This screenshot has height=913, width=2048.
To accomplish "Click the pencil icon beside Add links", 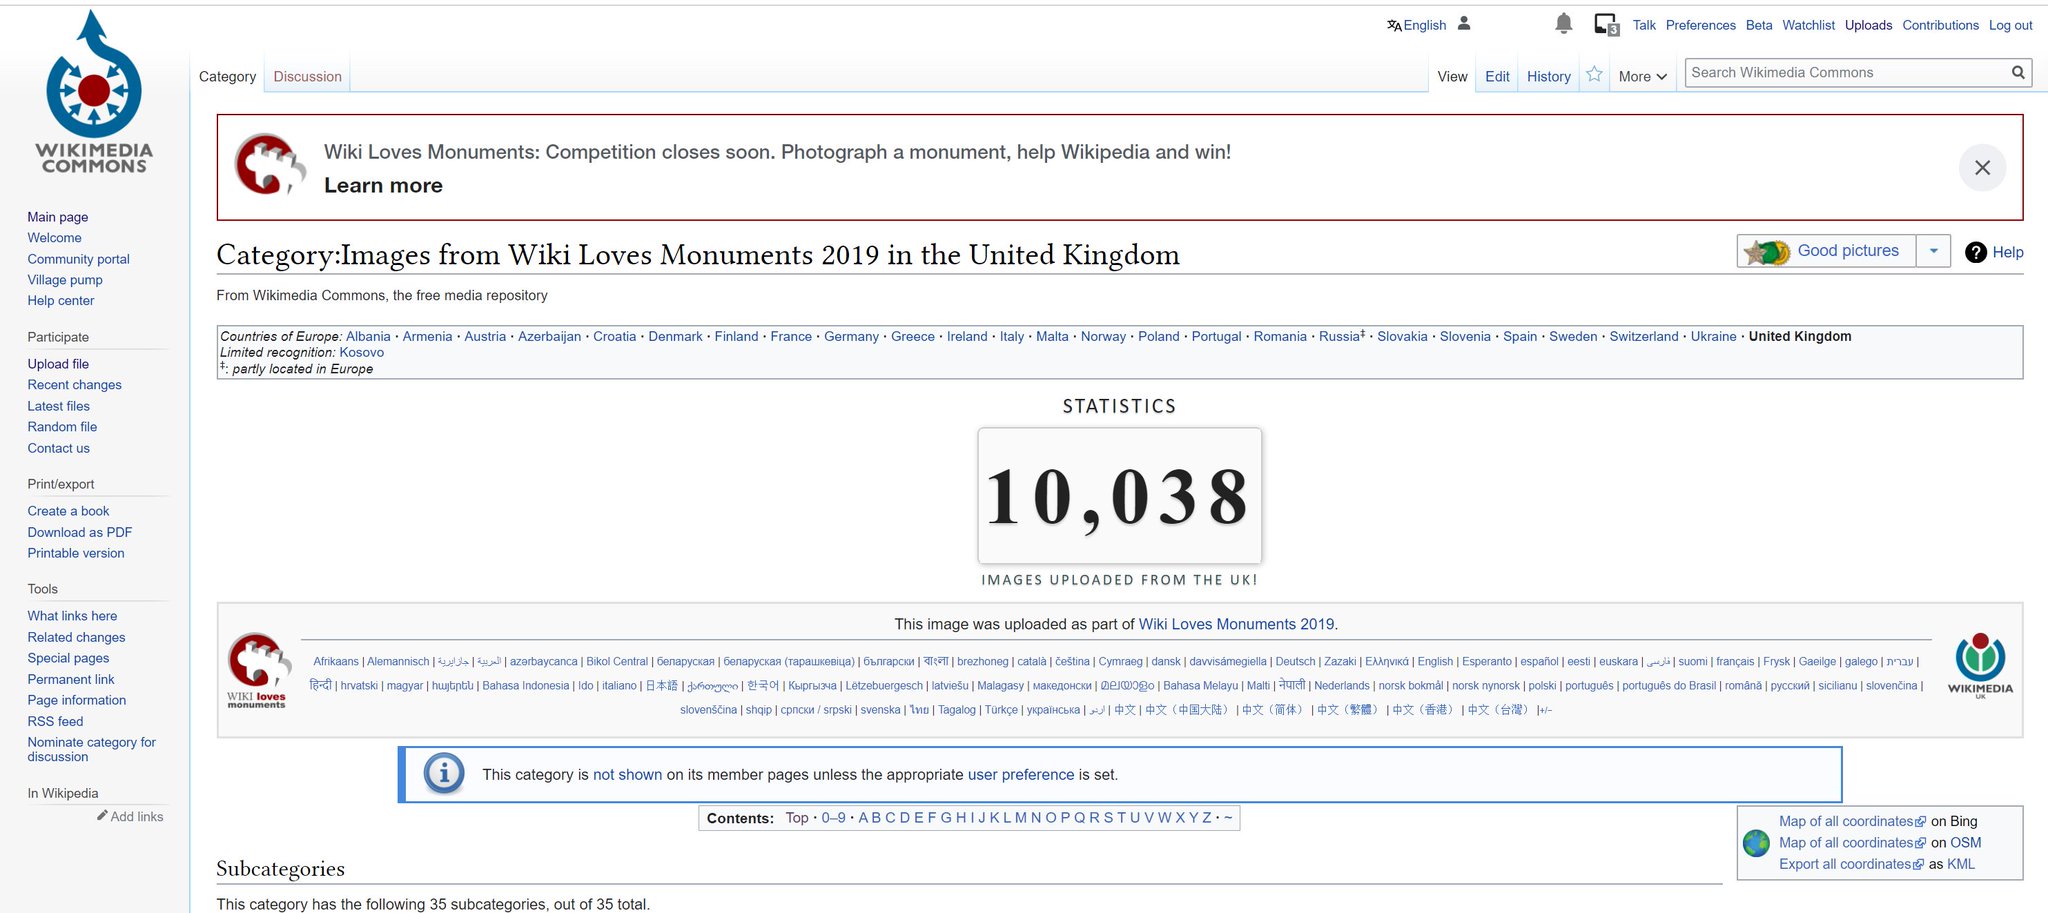I will coord(102,816).
